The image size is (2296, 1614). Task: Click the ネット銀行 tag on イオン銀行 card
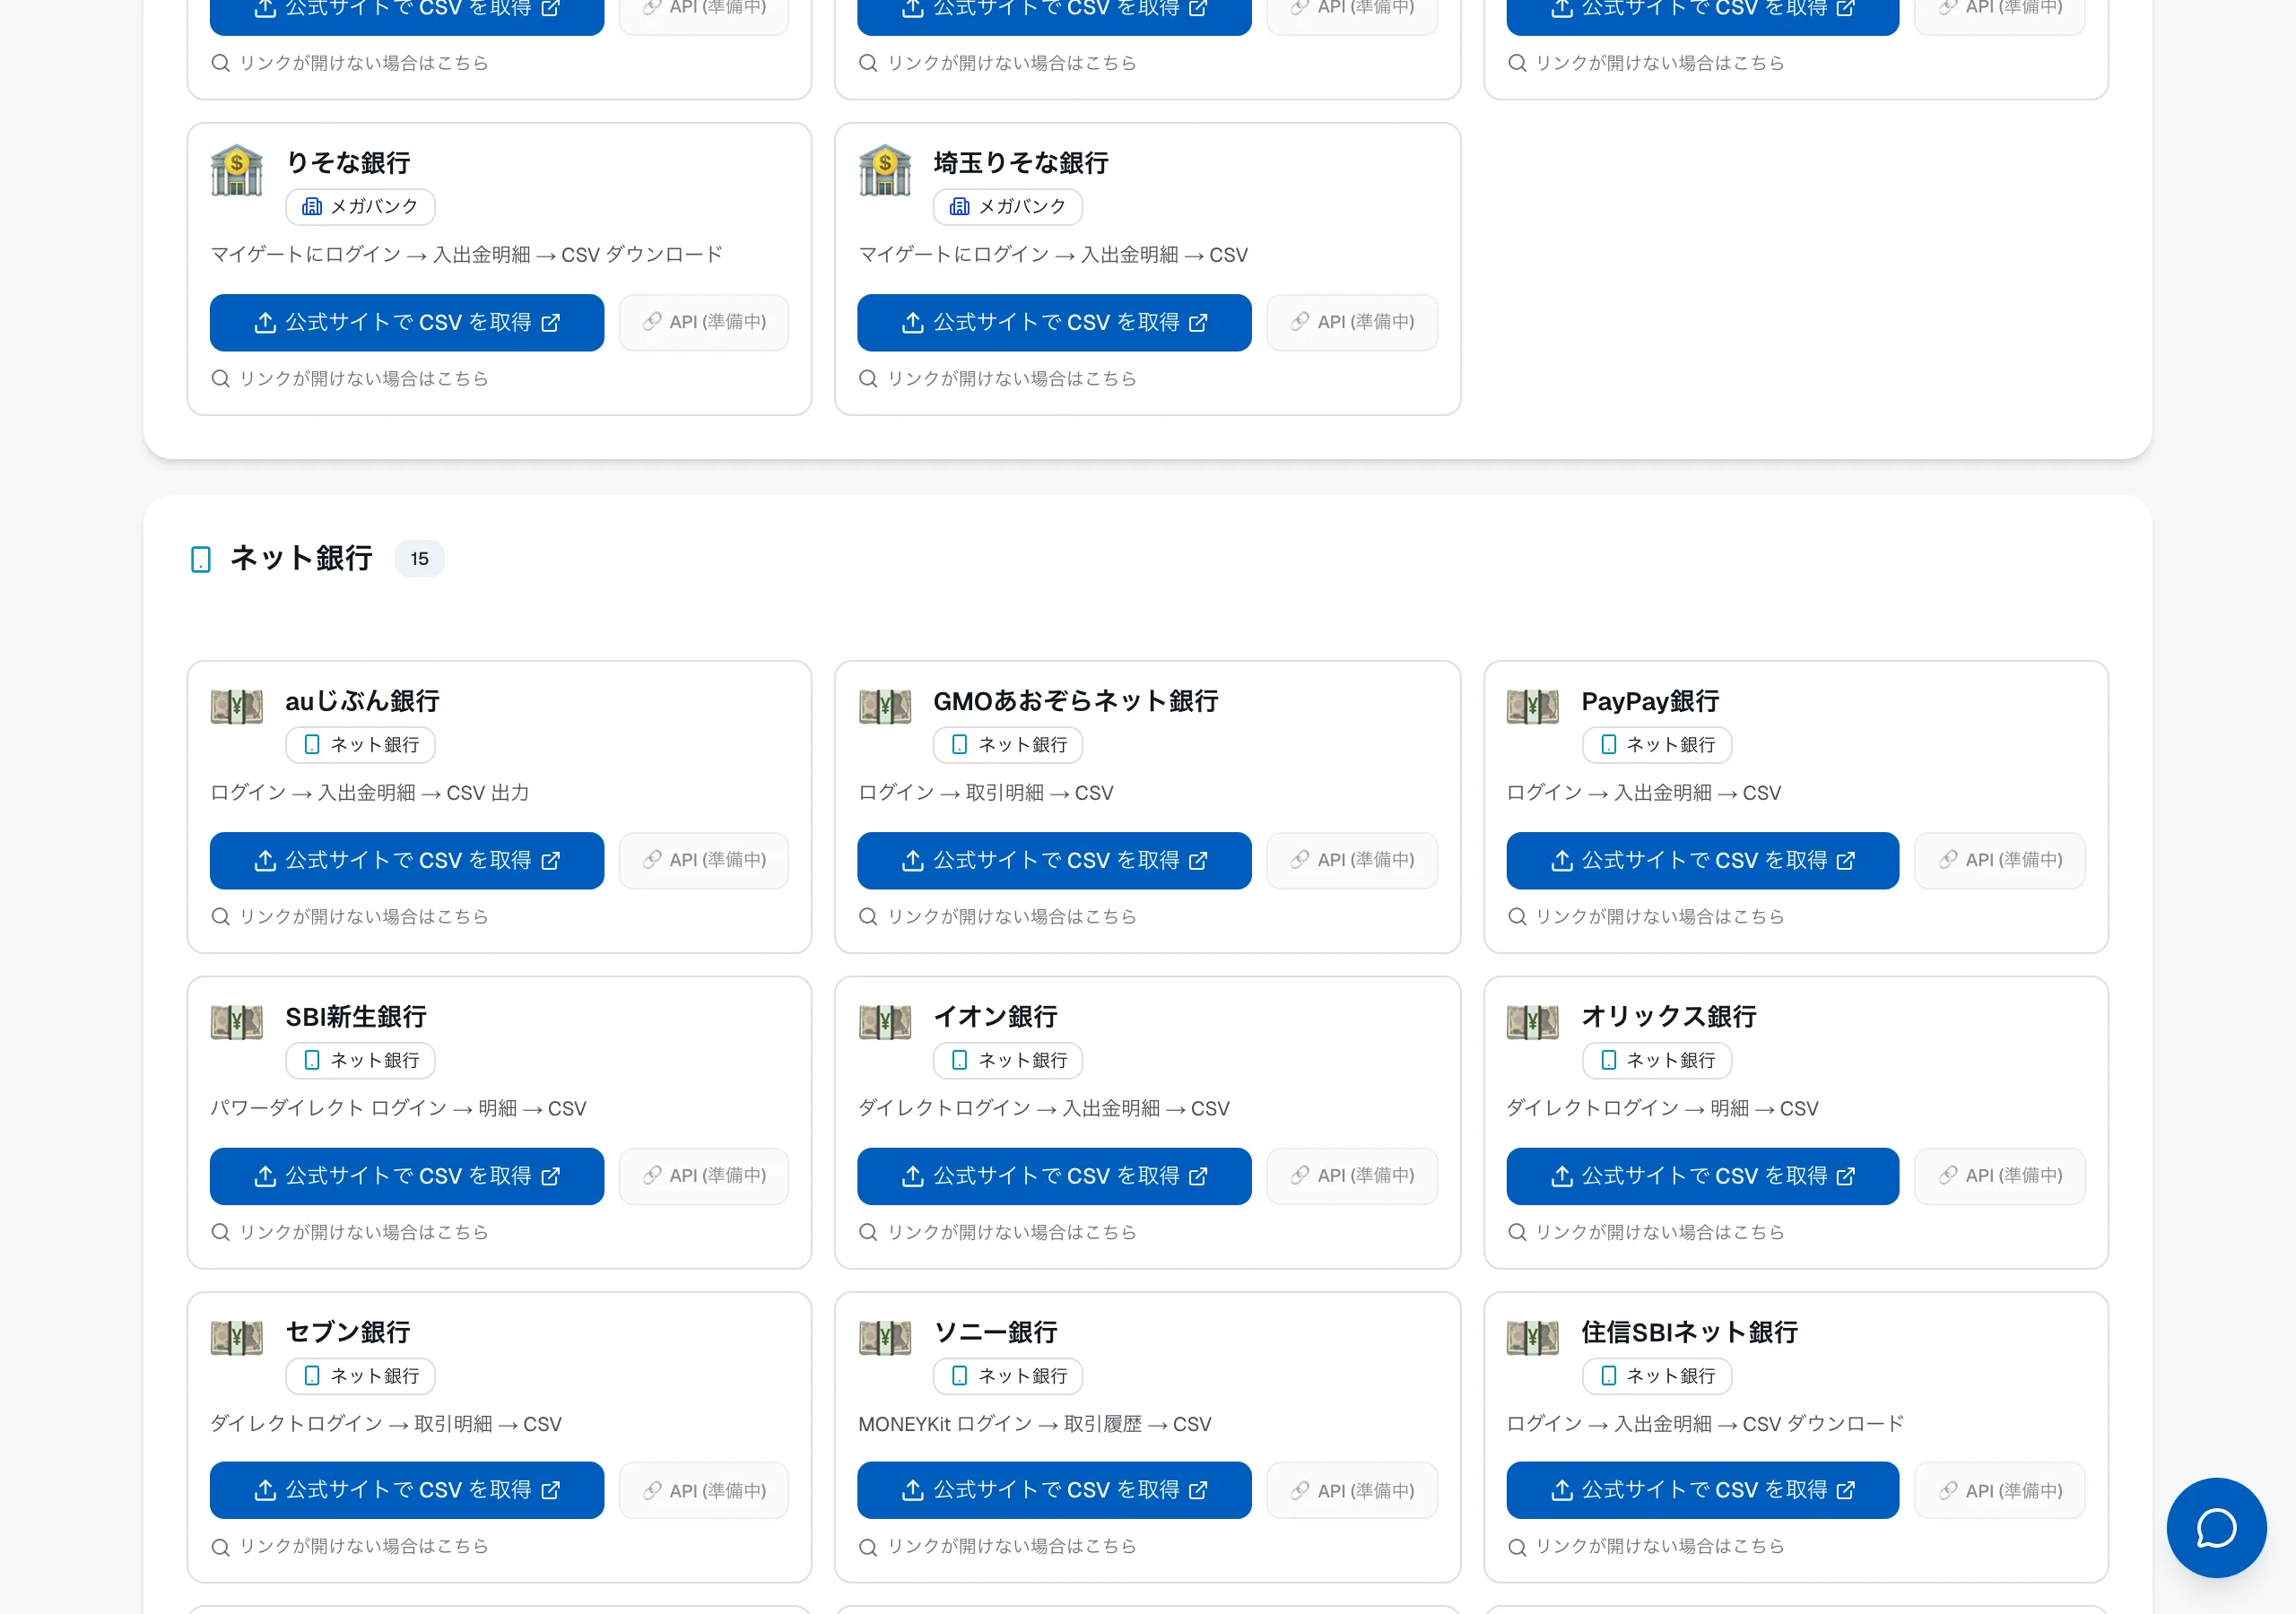coord(1008,1060)
